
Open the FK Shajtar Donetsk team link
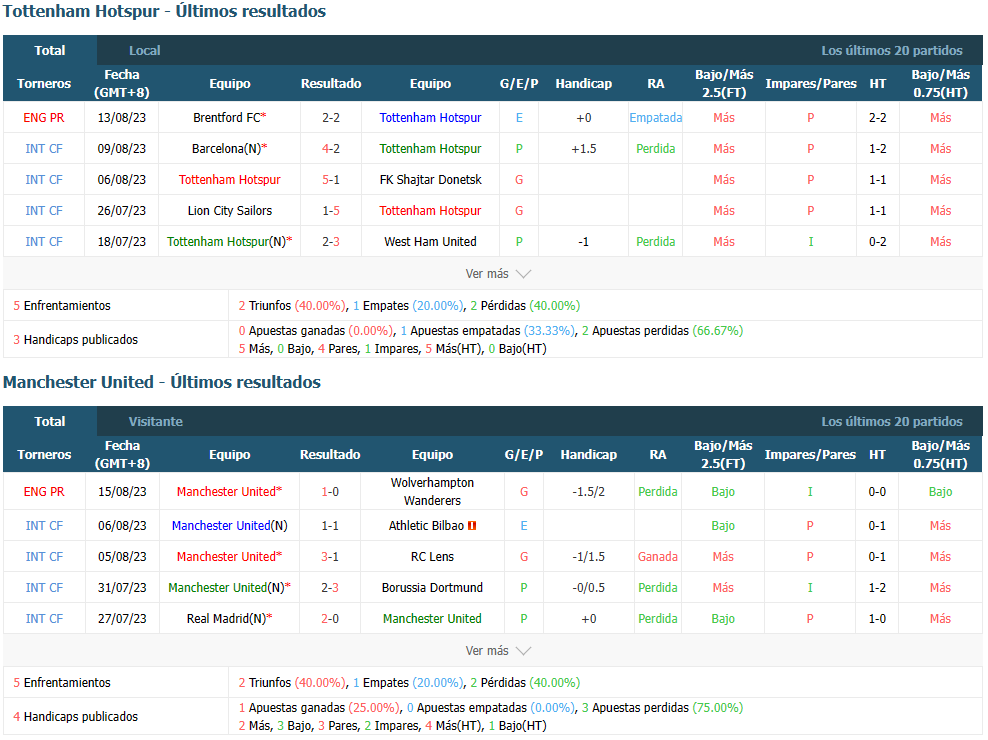430,180
